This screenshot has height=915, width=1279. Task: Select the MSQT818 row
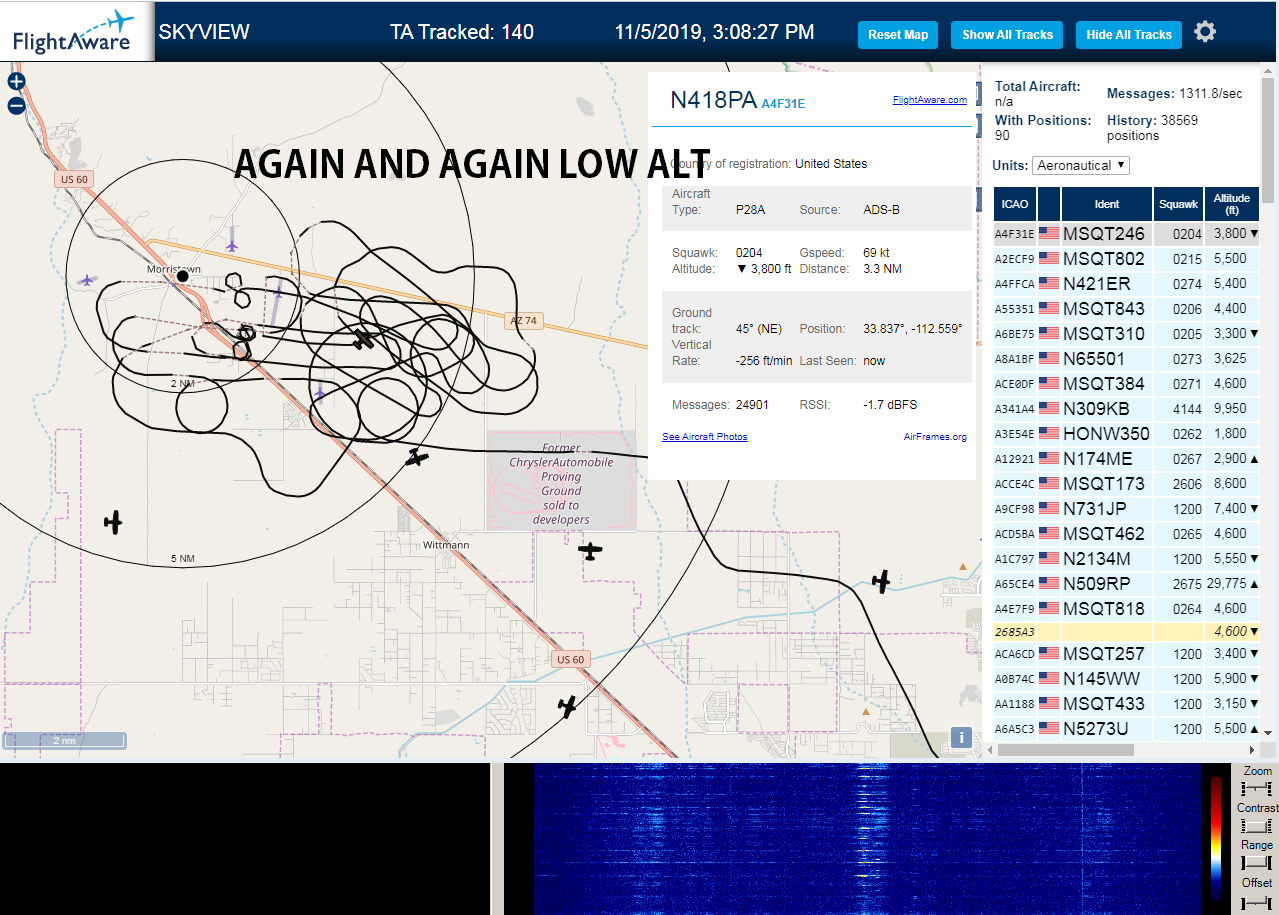point(1127,609)
